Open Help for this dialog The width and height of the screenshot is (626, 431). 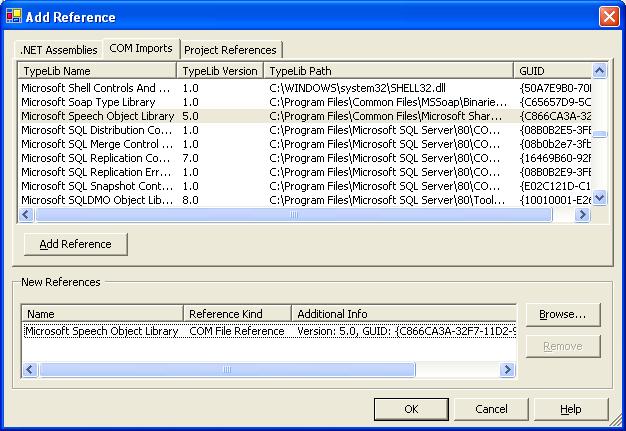coord(571,409)
